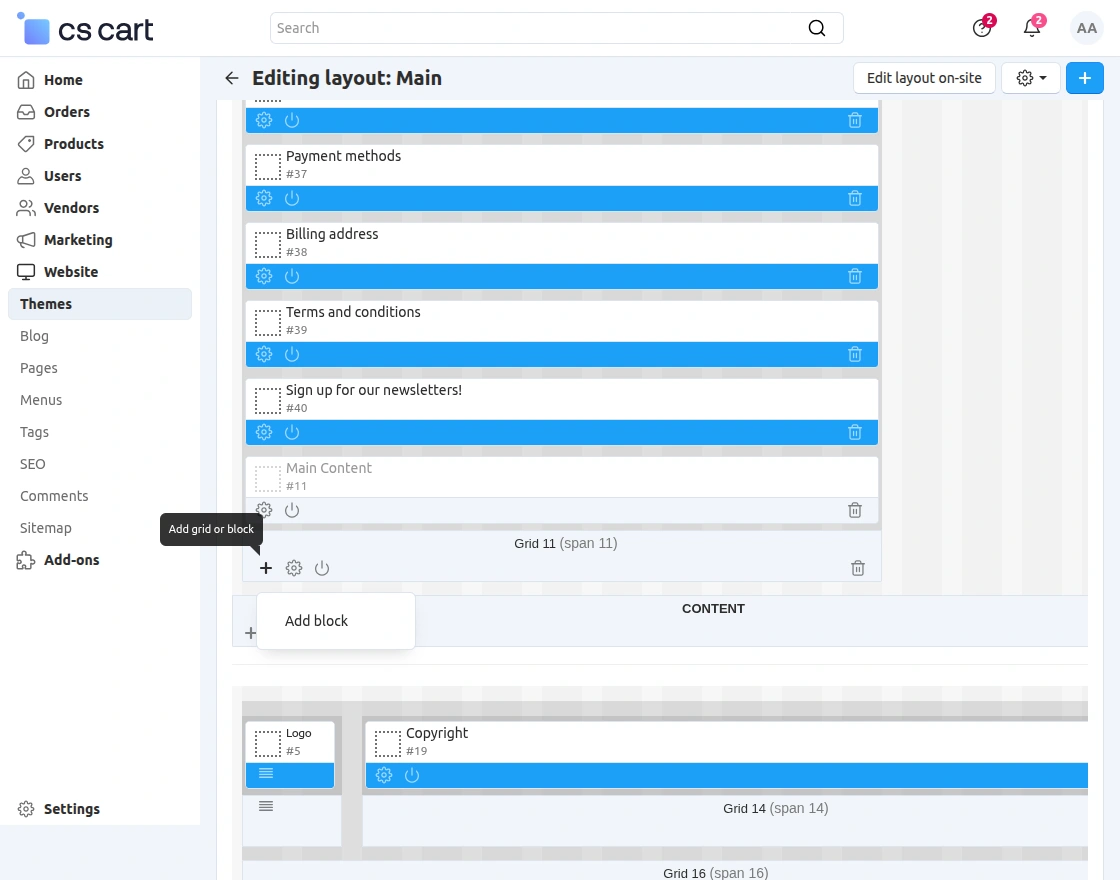Toggle power for Payment methods block
The image size is (1120, 880).
pyautogui.click(x=291, y=198)
